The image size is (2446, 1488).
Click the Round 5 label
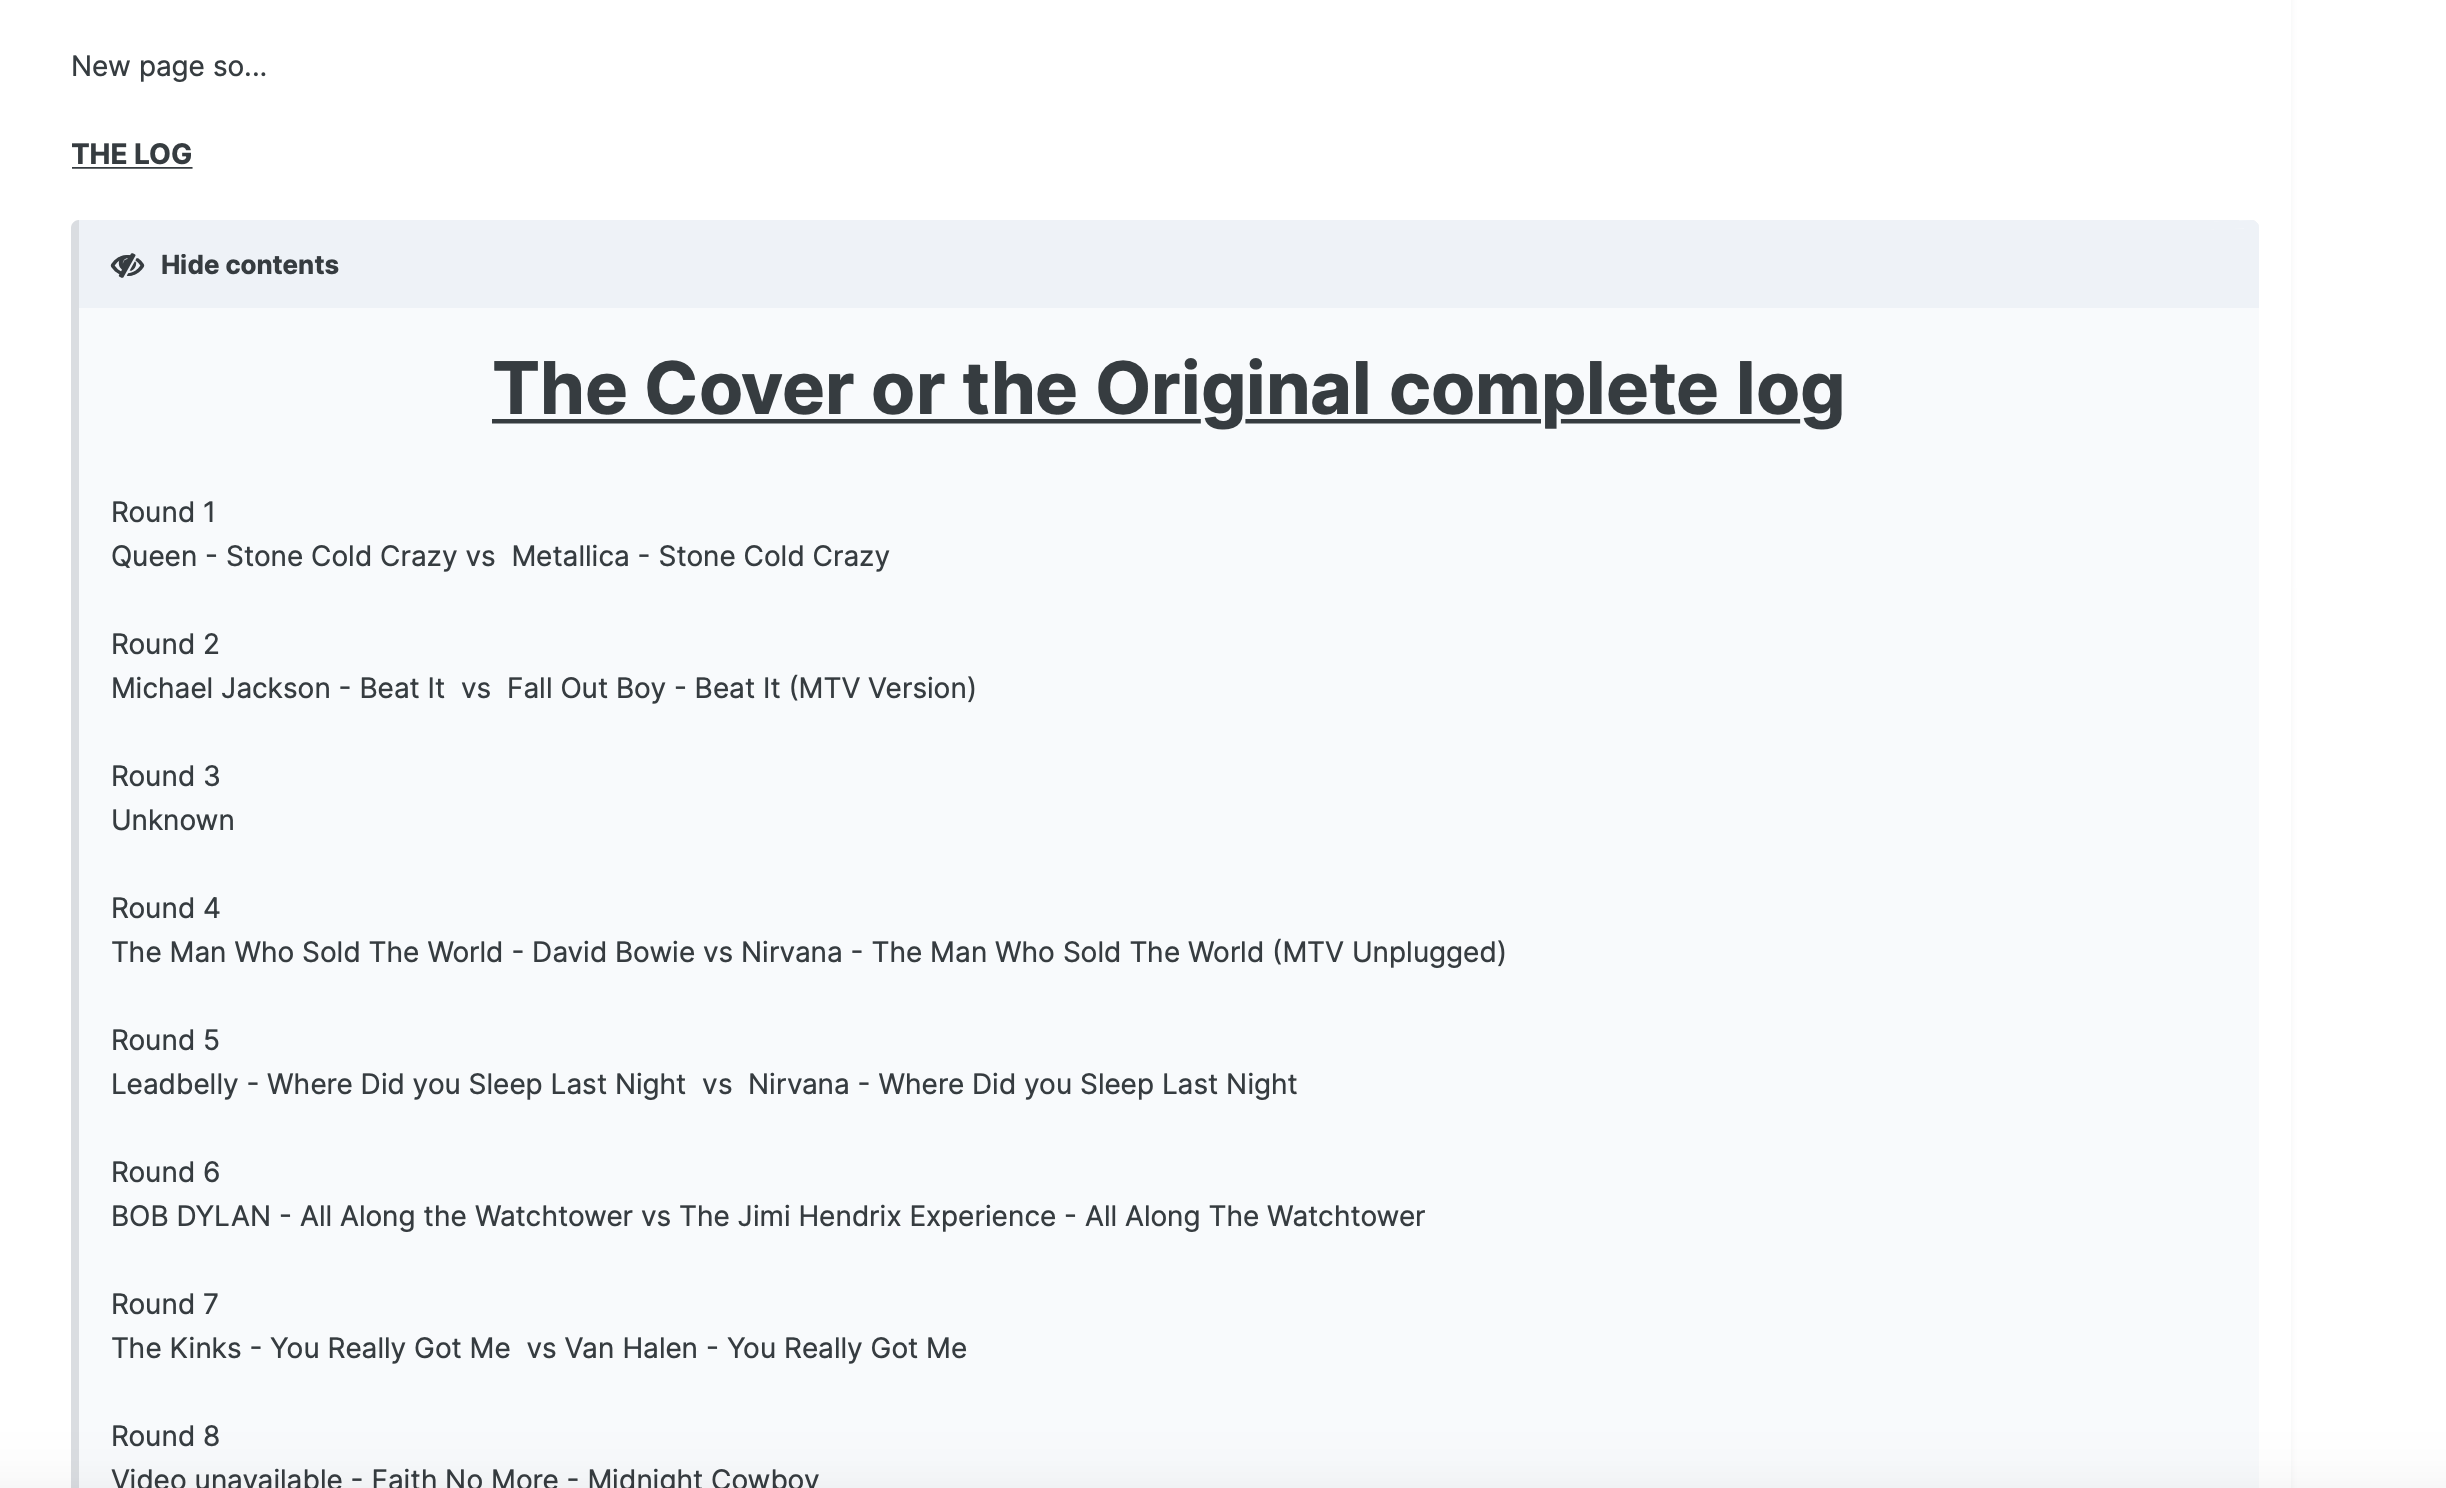pyautogui.click(x=165, y=1040)
